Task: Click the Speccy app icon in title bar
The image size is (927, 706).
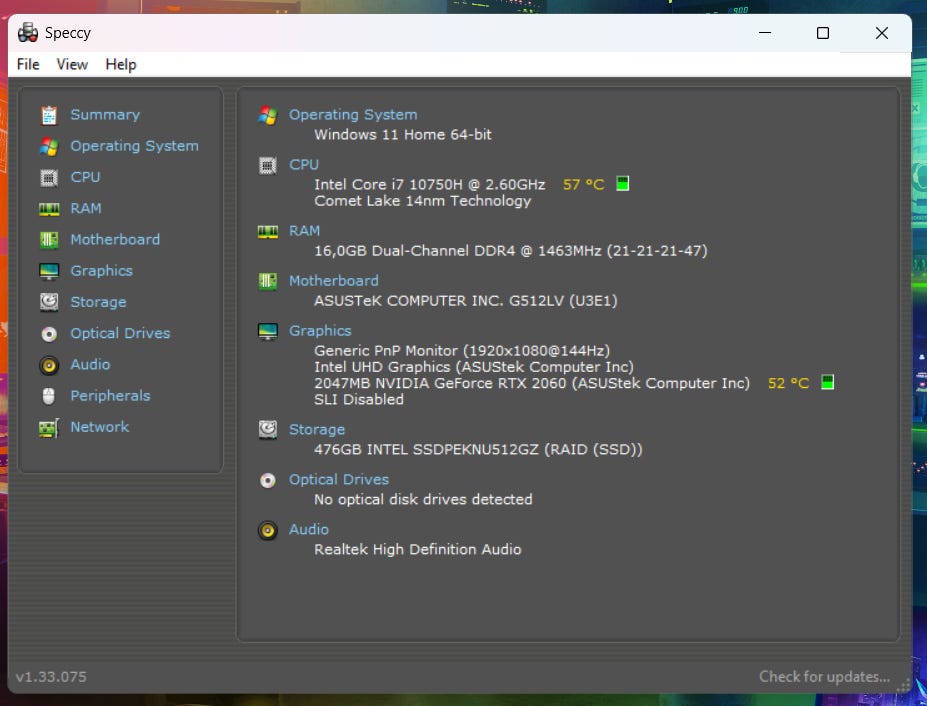Action: coord(28,33)
